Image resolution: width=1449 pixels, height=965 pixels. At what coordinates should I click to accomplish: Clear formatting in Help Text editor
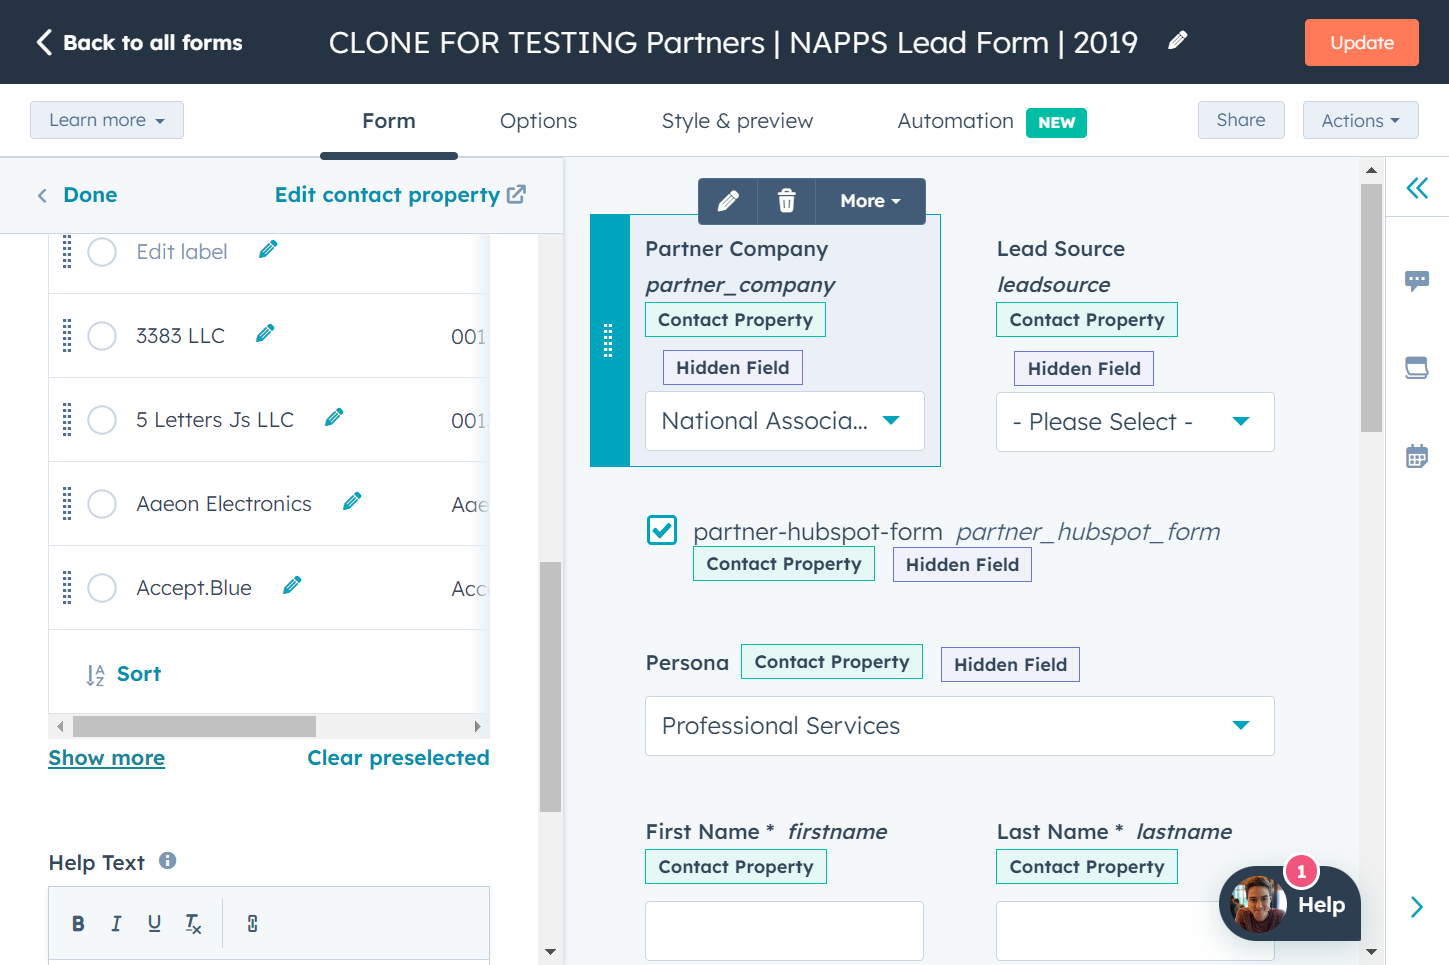193,924
